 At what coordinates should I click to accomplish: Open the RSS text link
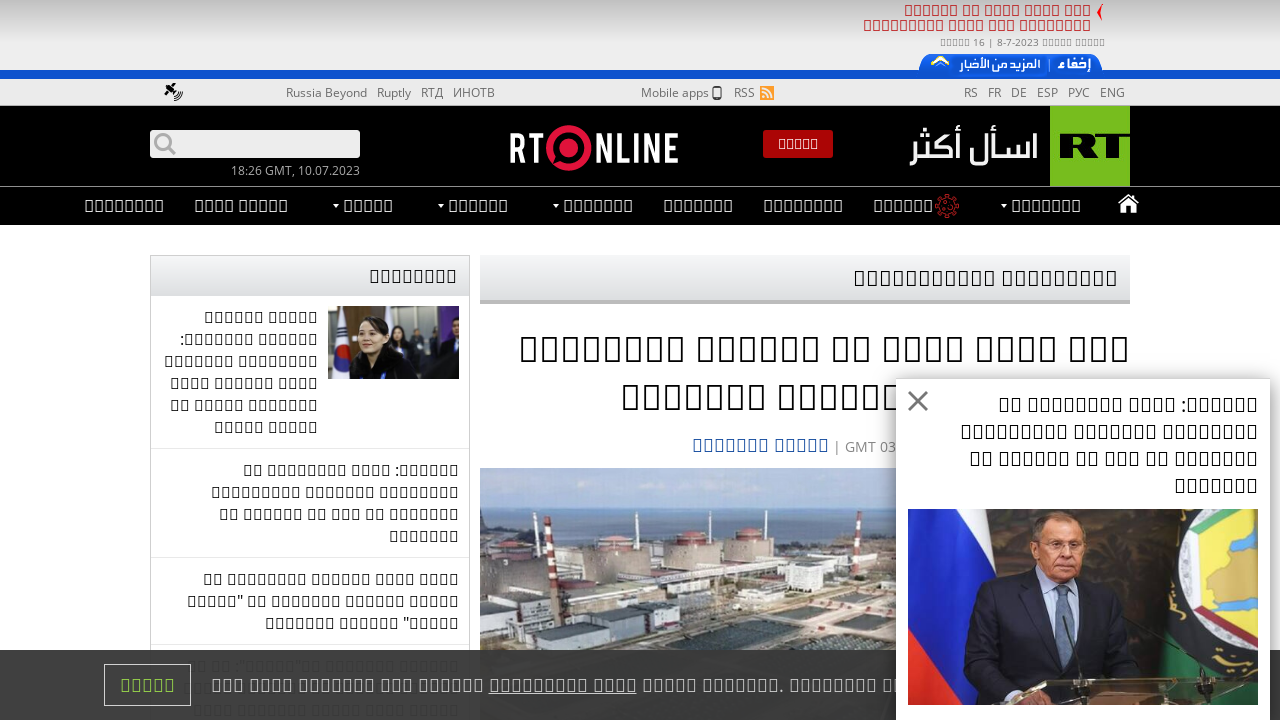tap(744, 93)
